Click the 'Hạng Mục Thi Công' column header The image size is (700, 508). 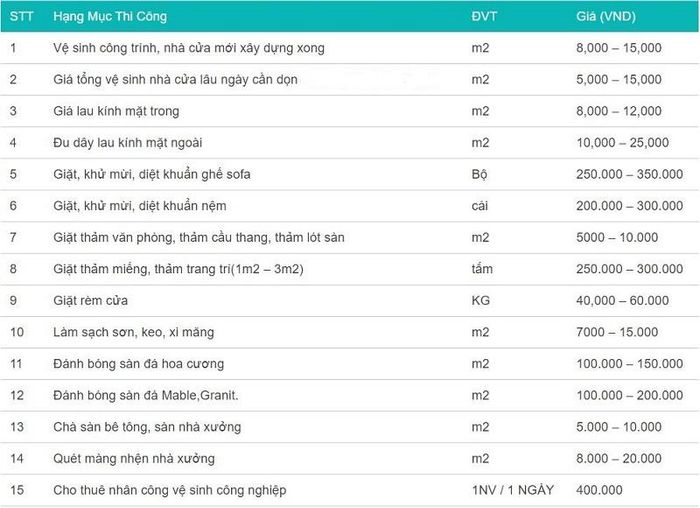coord(110,17)
